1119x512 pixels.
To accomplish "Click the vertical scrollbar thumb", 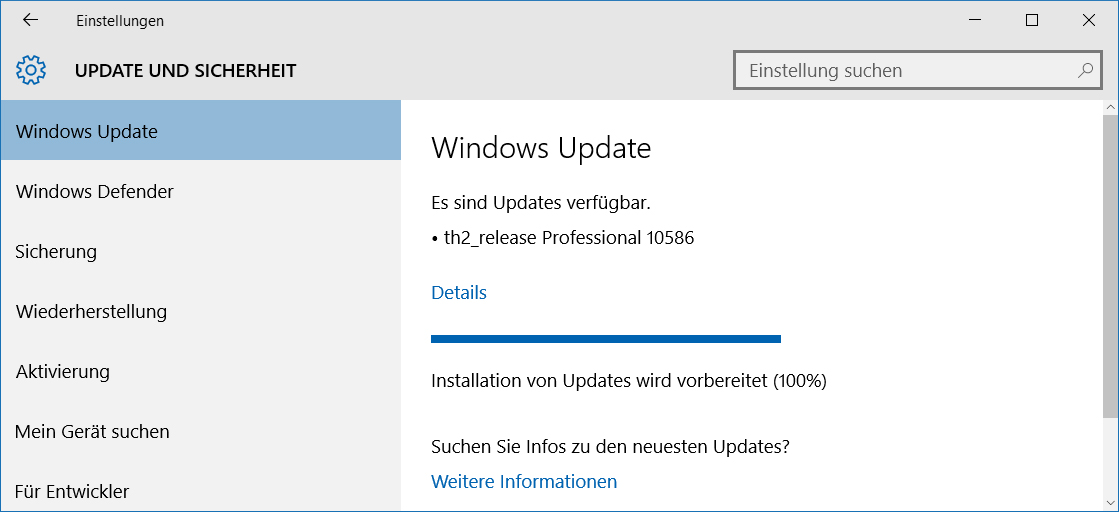I will click(1110, 266).
